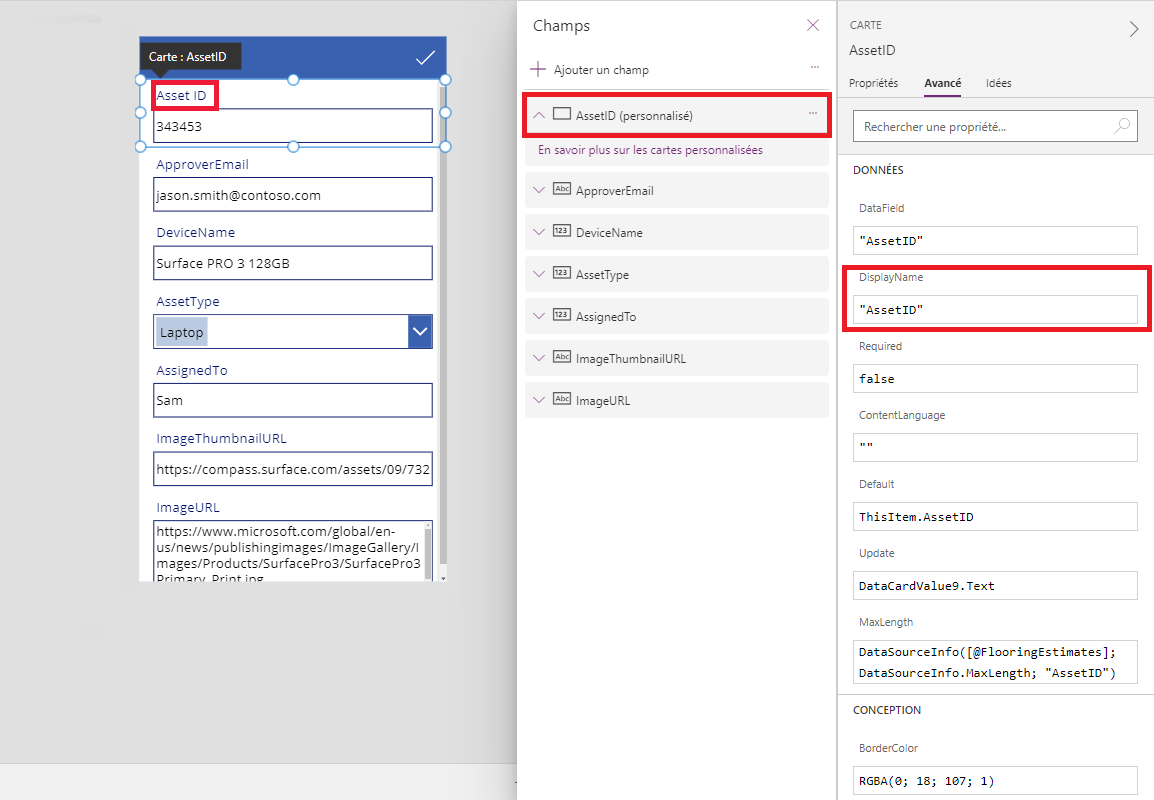Click the Abc icon next to ApproverEmail
Image resolution: width=1154 pixels, height=800 pixels.
point(562,189)
